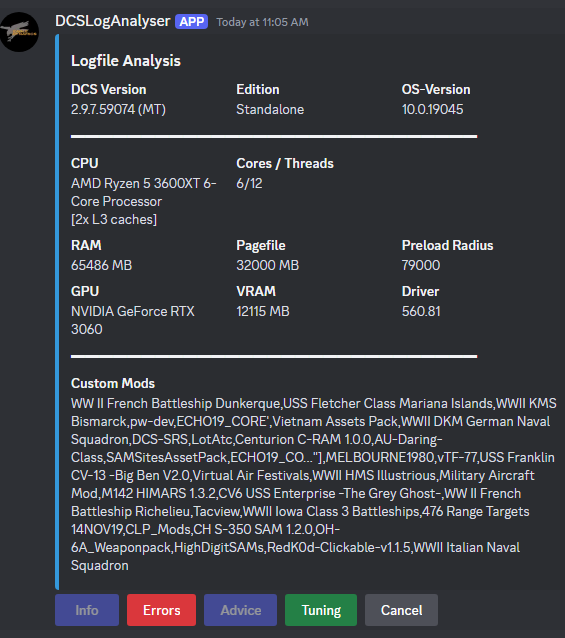The width and height of the screenshot is (565, 638).
Task: Click the Preload Radius 79000 value
Action: click(x=421, y=265)
